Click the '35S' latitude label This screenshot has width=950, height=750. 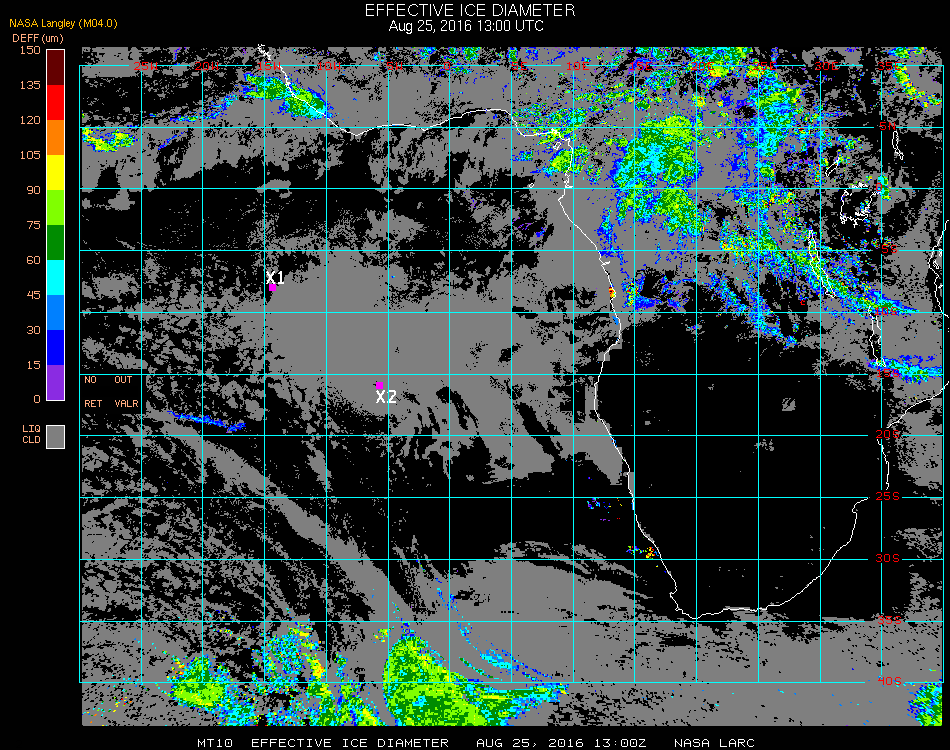coord(889,620)
